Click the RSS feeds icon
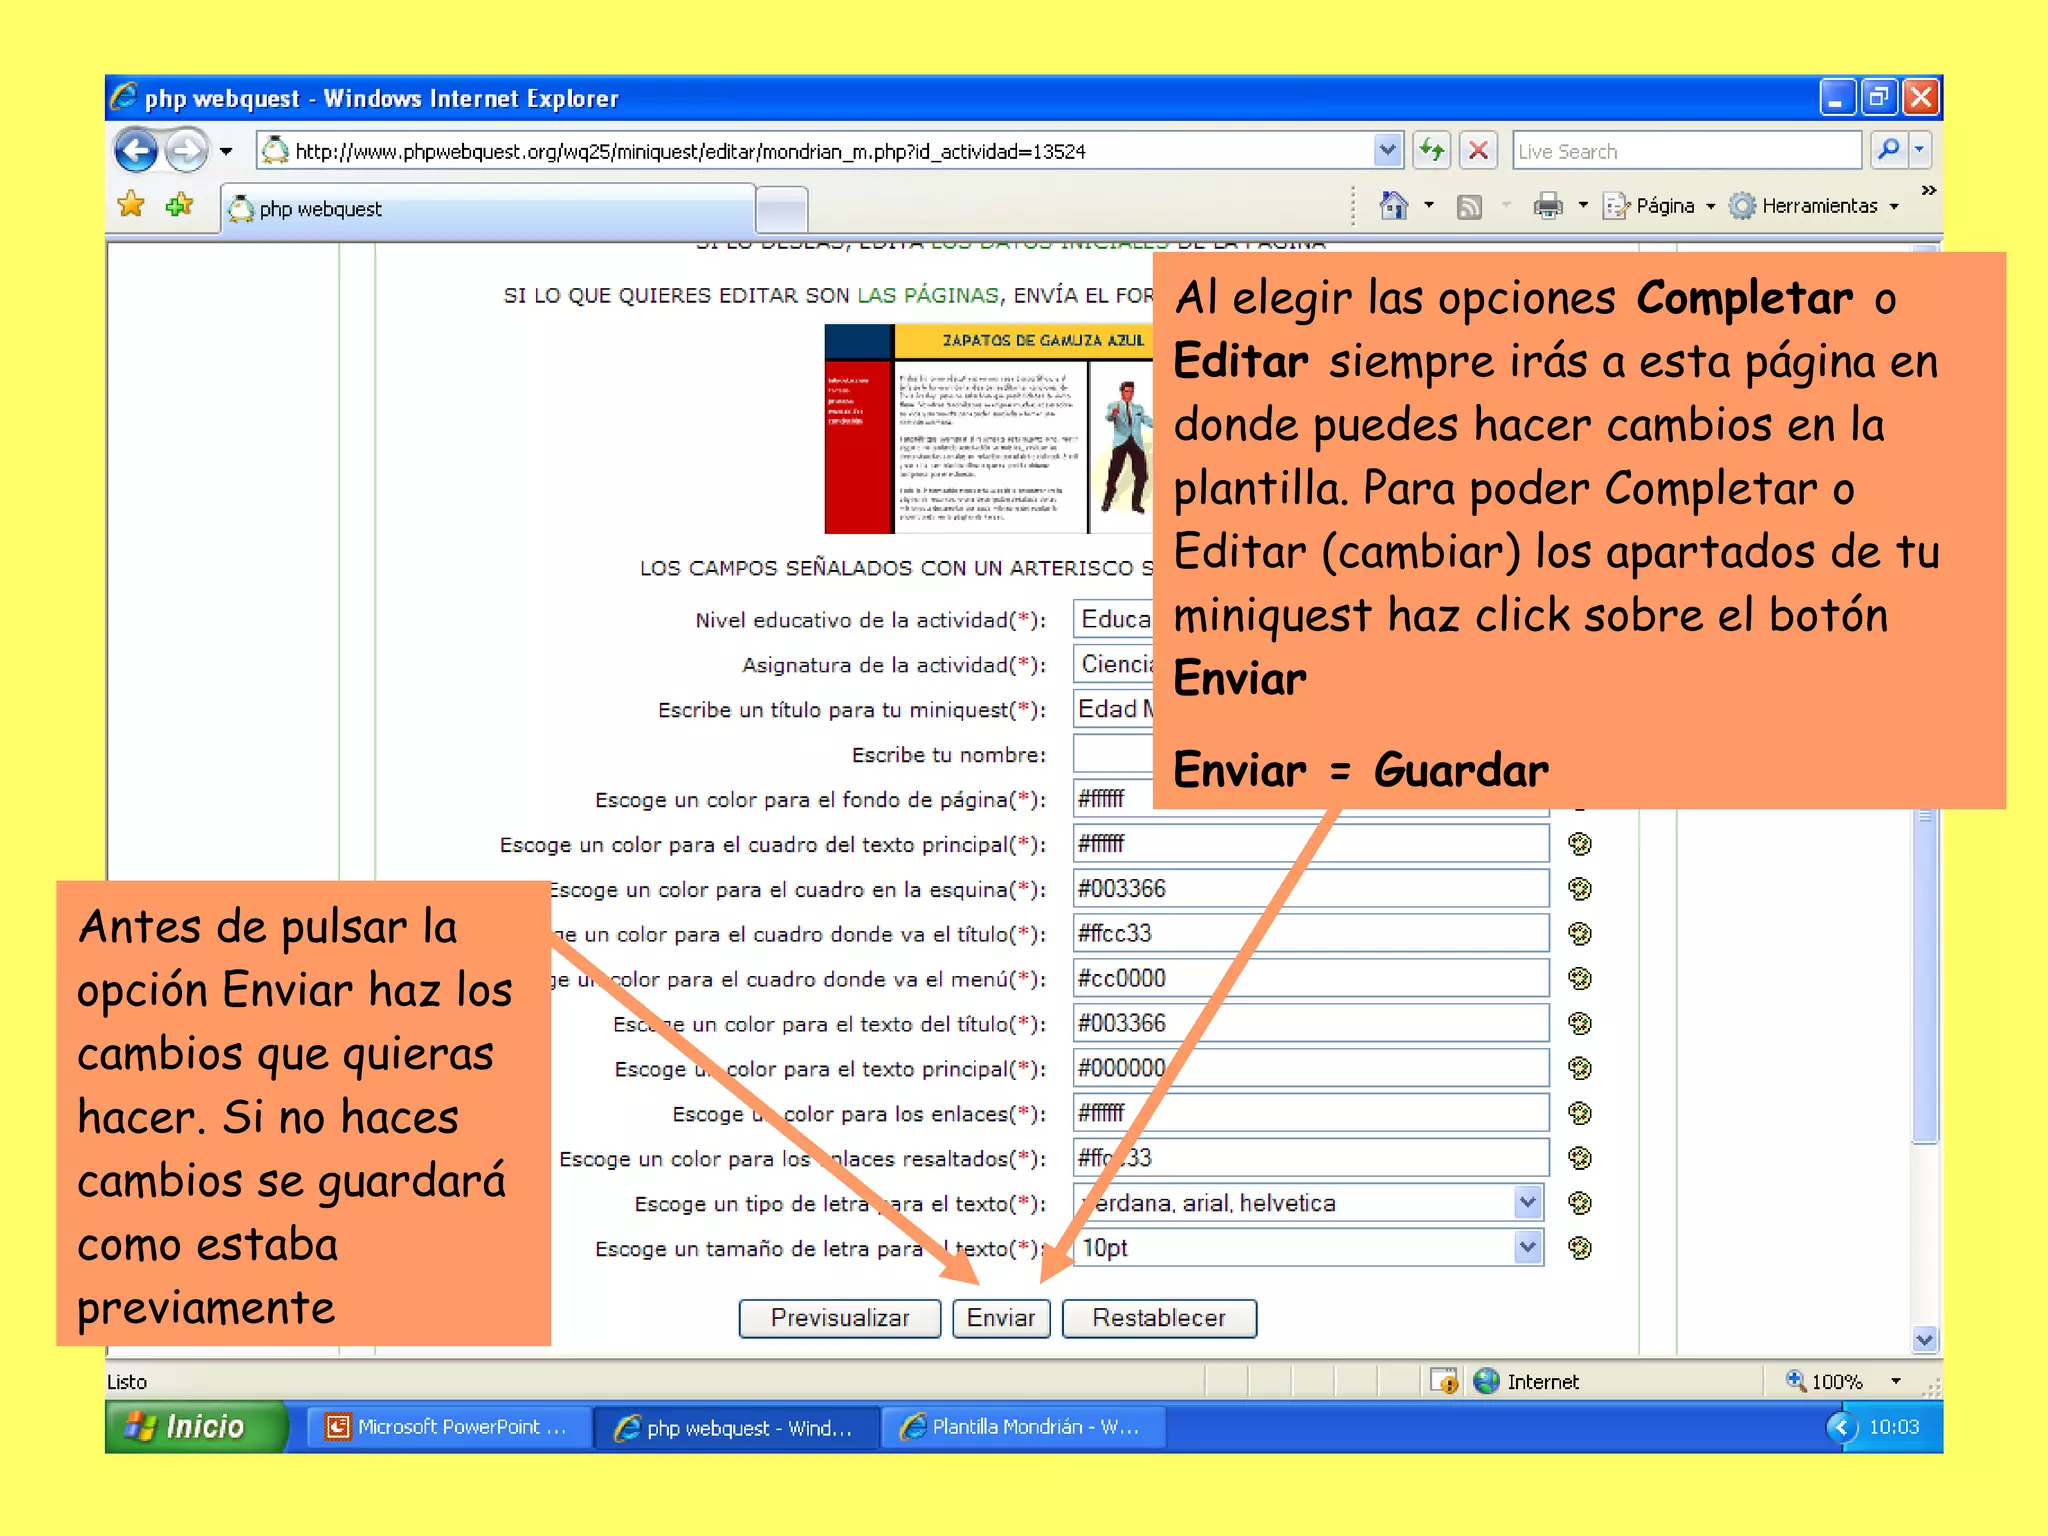This screenshot has width=2048, height=1536. tap(1469, 207)
